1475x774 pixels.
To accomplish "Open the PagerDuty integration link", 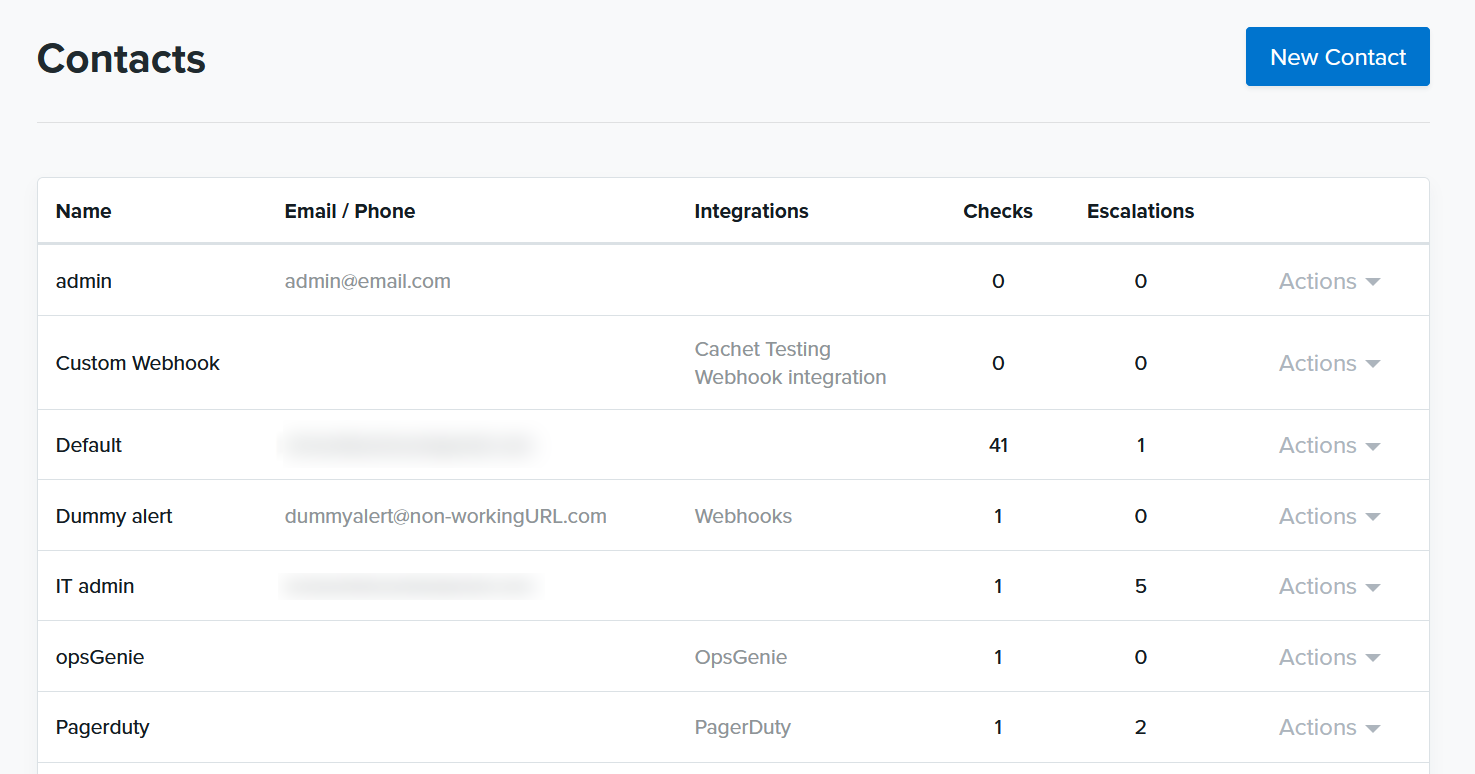I will (743, 727).
